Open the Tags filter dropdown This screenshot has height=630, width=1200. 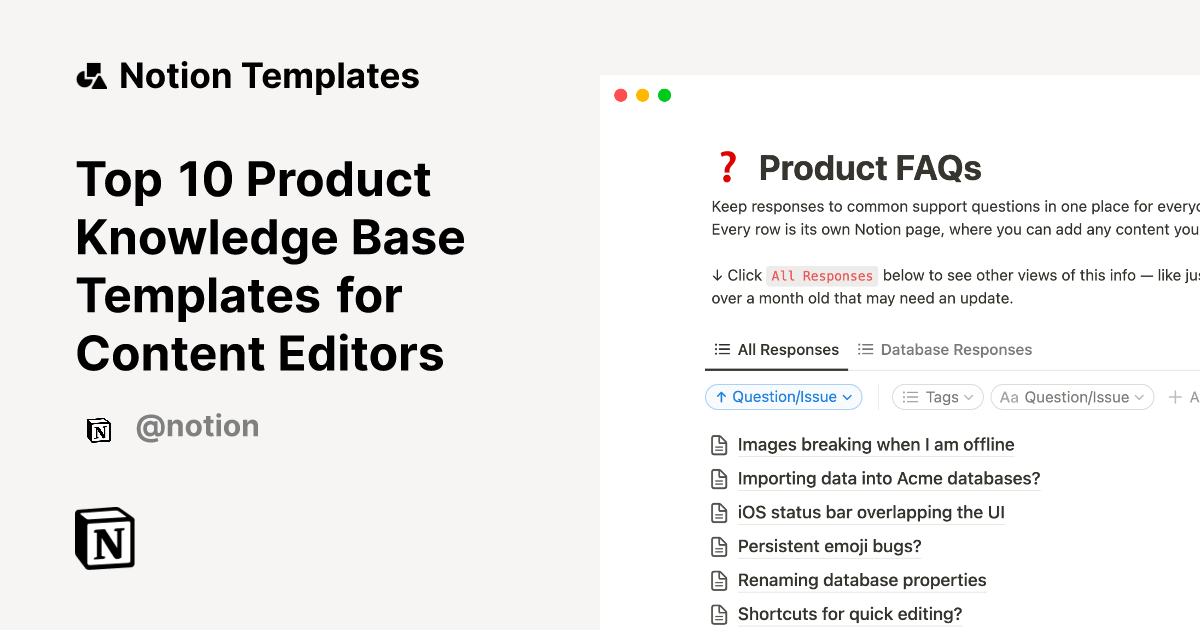(x=937, y=397)
